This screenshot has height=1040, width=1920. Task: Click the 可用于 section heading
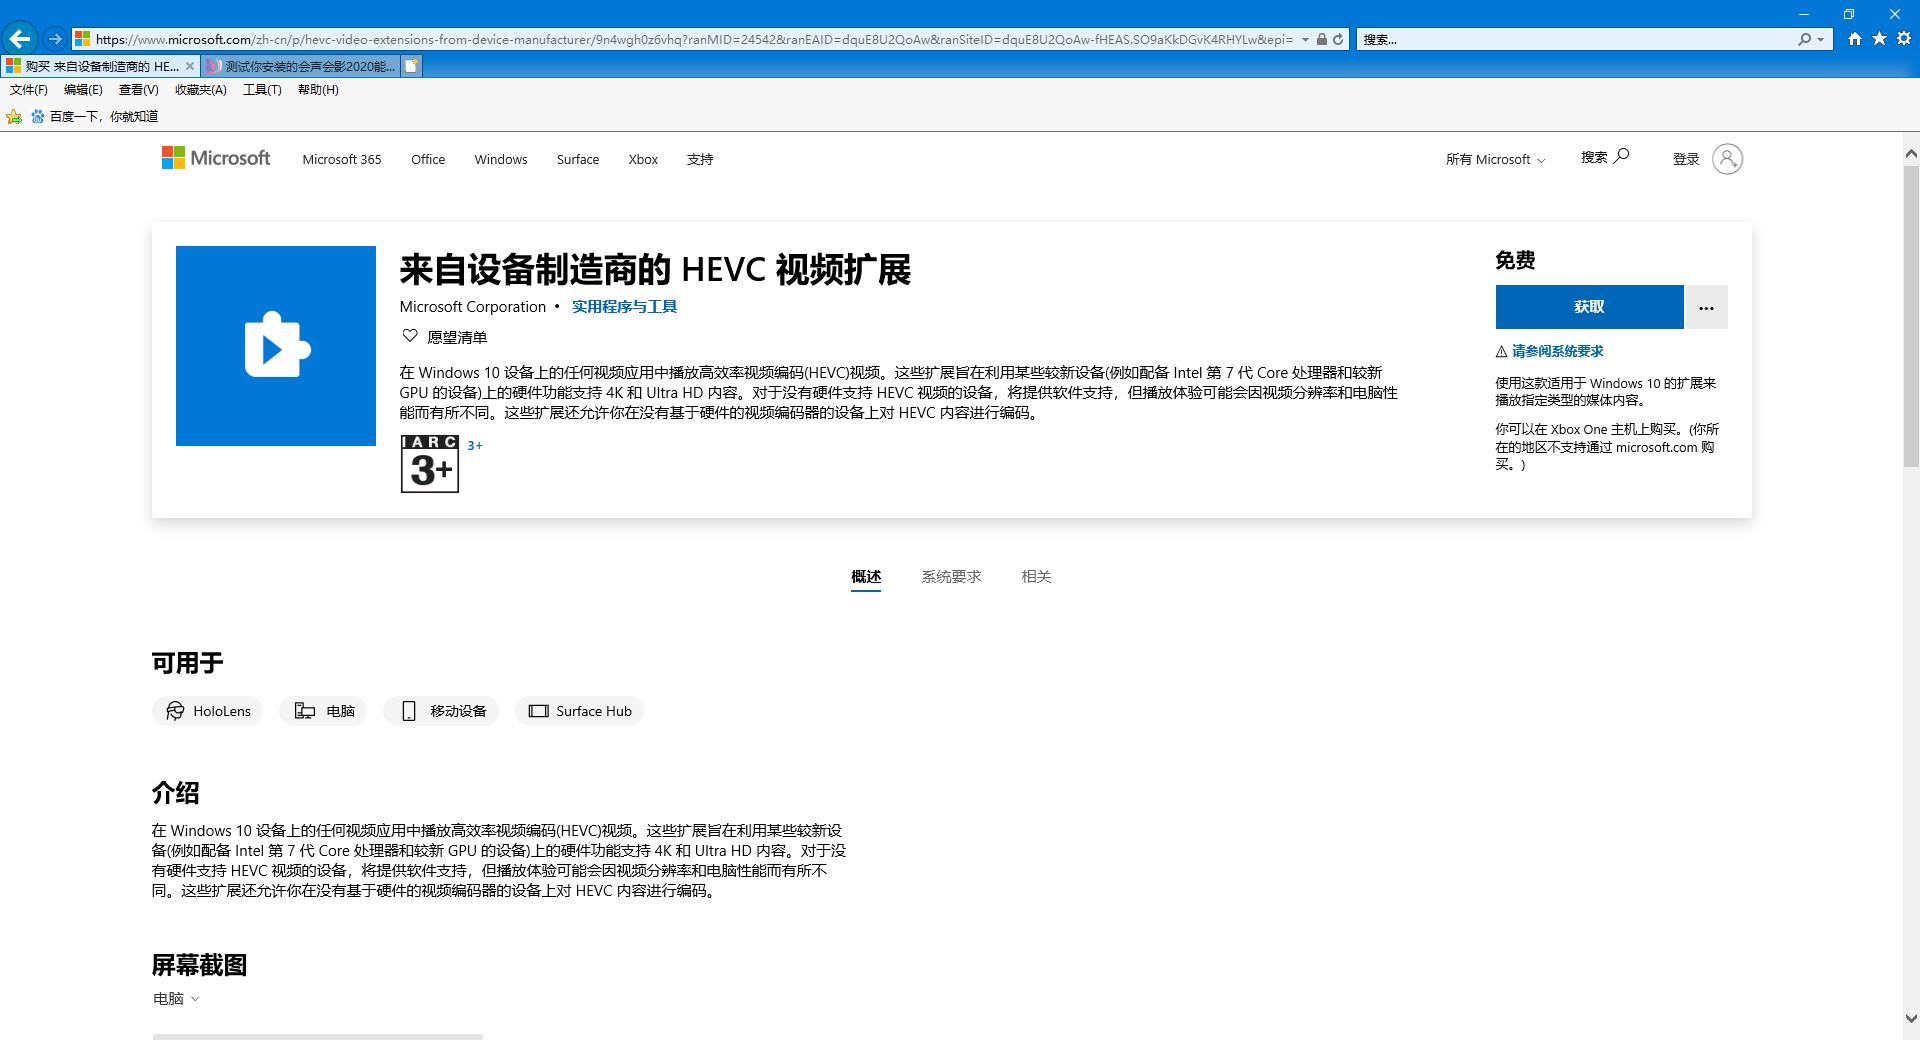(188, 663)
